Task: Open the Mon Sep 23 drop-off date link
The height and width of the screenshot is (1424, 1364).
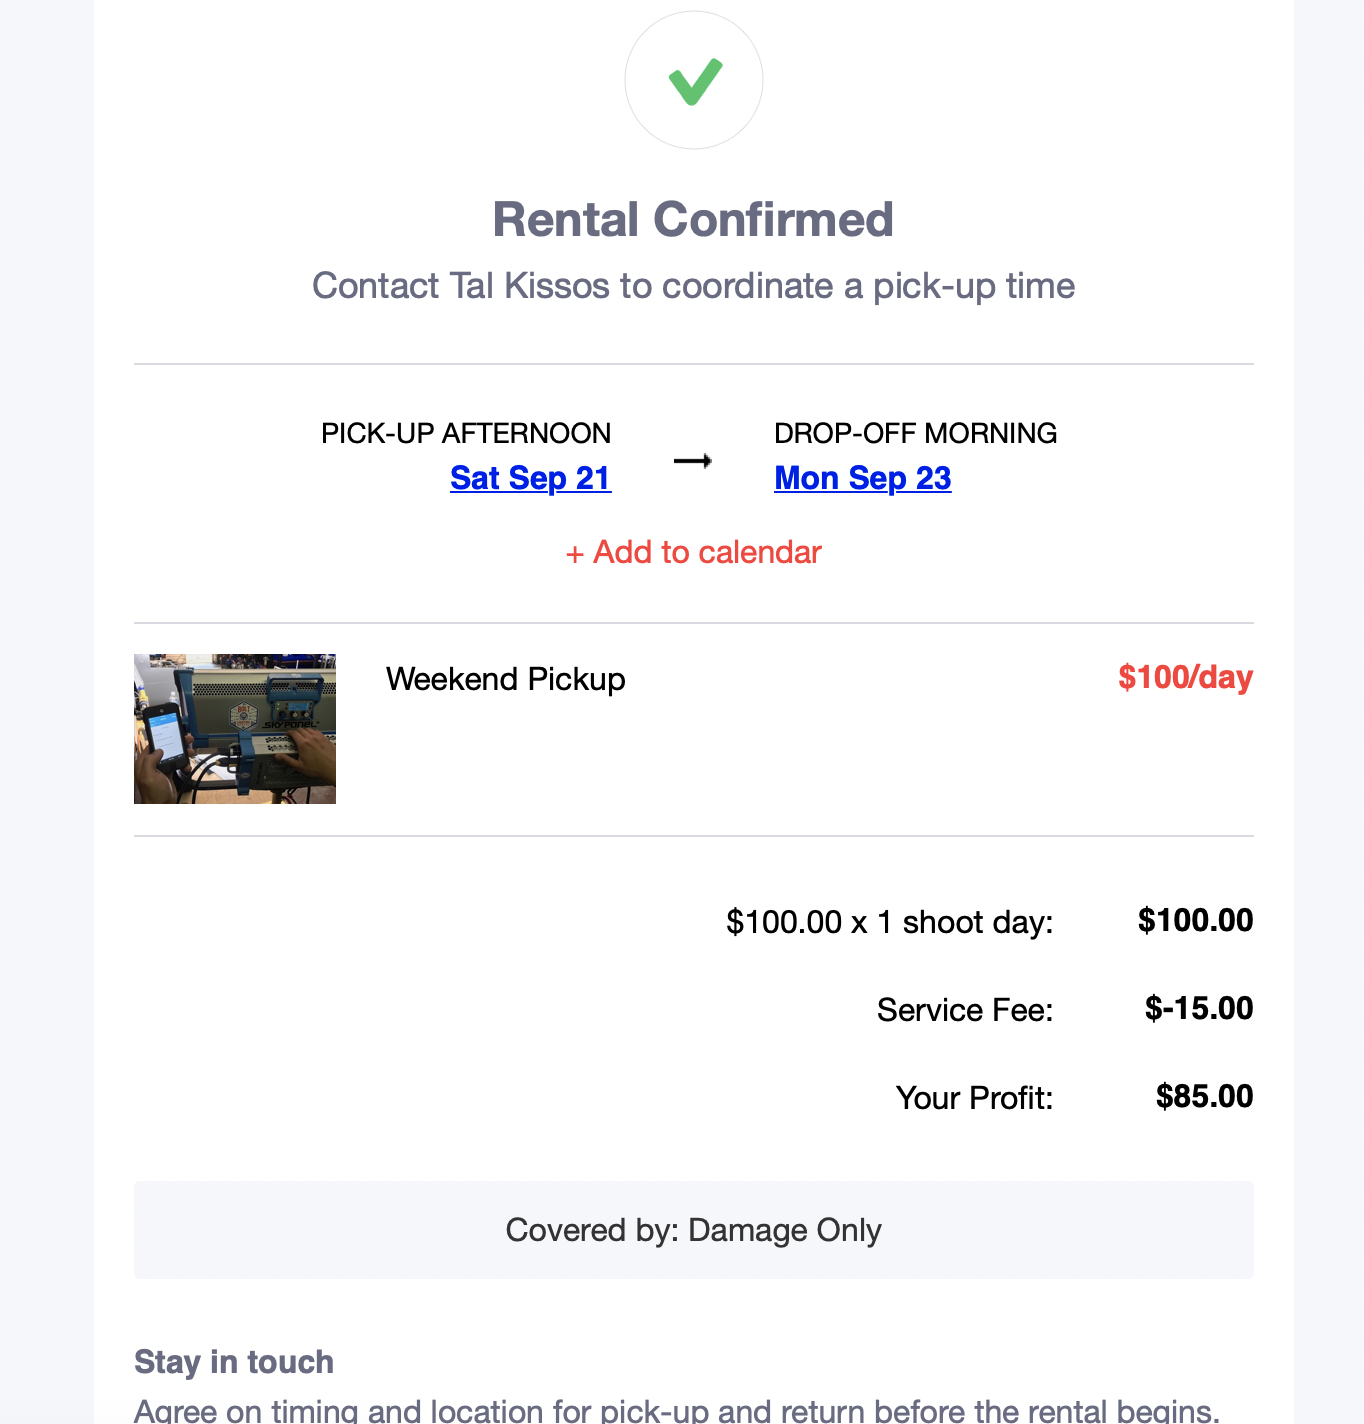Action: pyautogui.click(x=862, y=478)
